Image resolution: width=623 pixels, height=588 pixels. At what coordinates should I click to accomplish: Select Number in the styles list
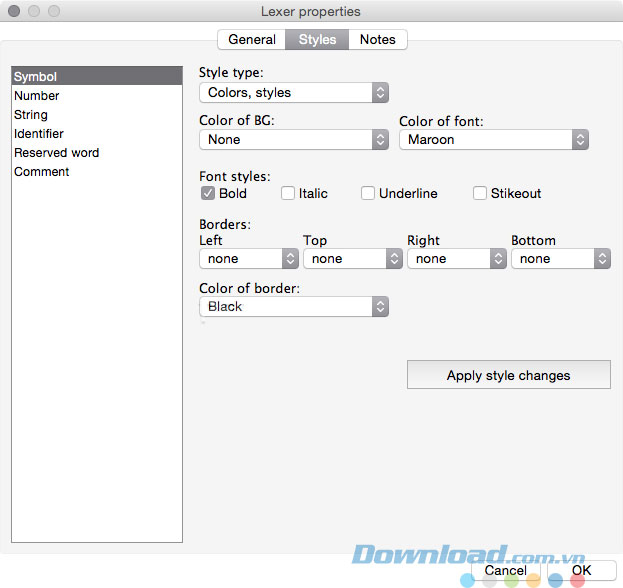(37, 96)
